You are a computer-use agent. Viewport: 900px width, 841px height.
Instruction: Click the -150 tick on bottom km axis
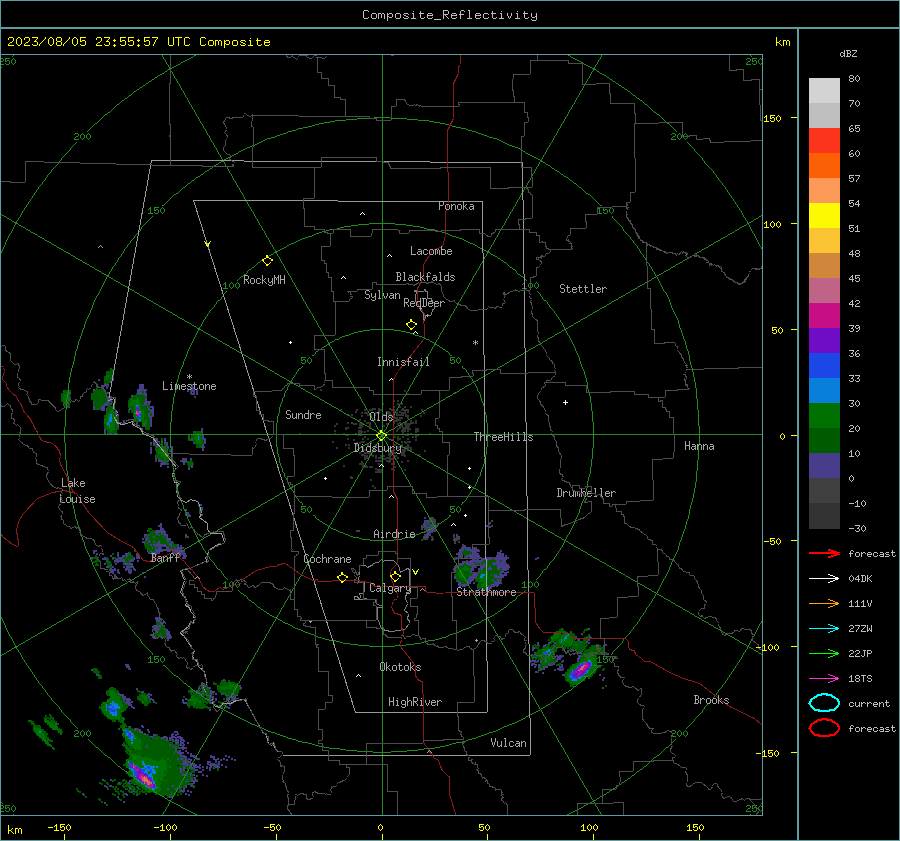coord(59,827)
